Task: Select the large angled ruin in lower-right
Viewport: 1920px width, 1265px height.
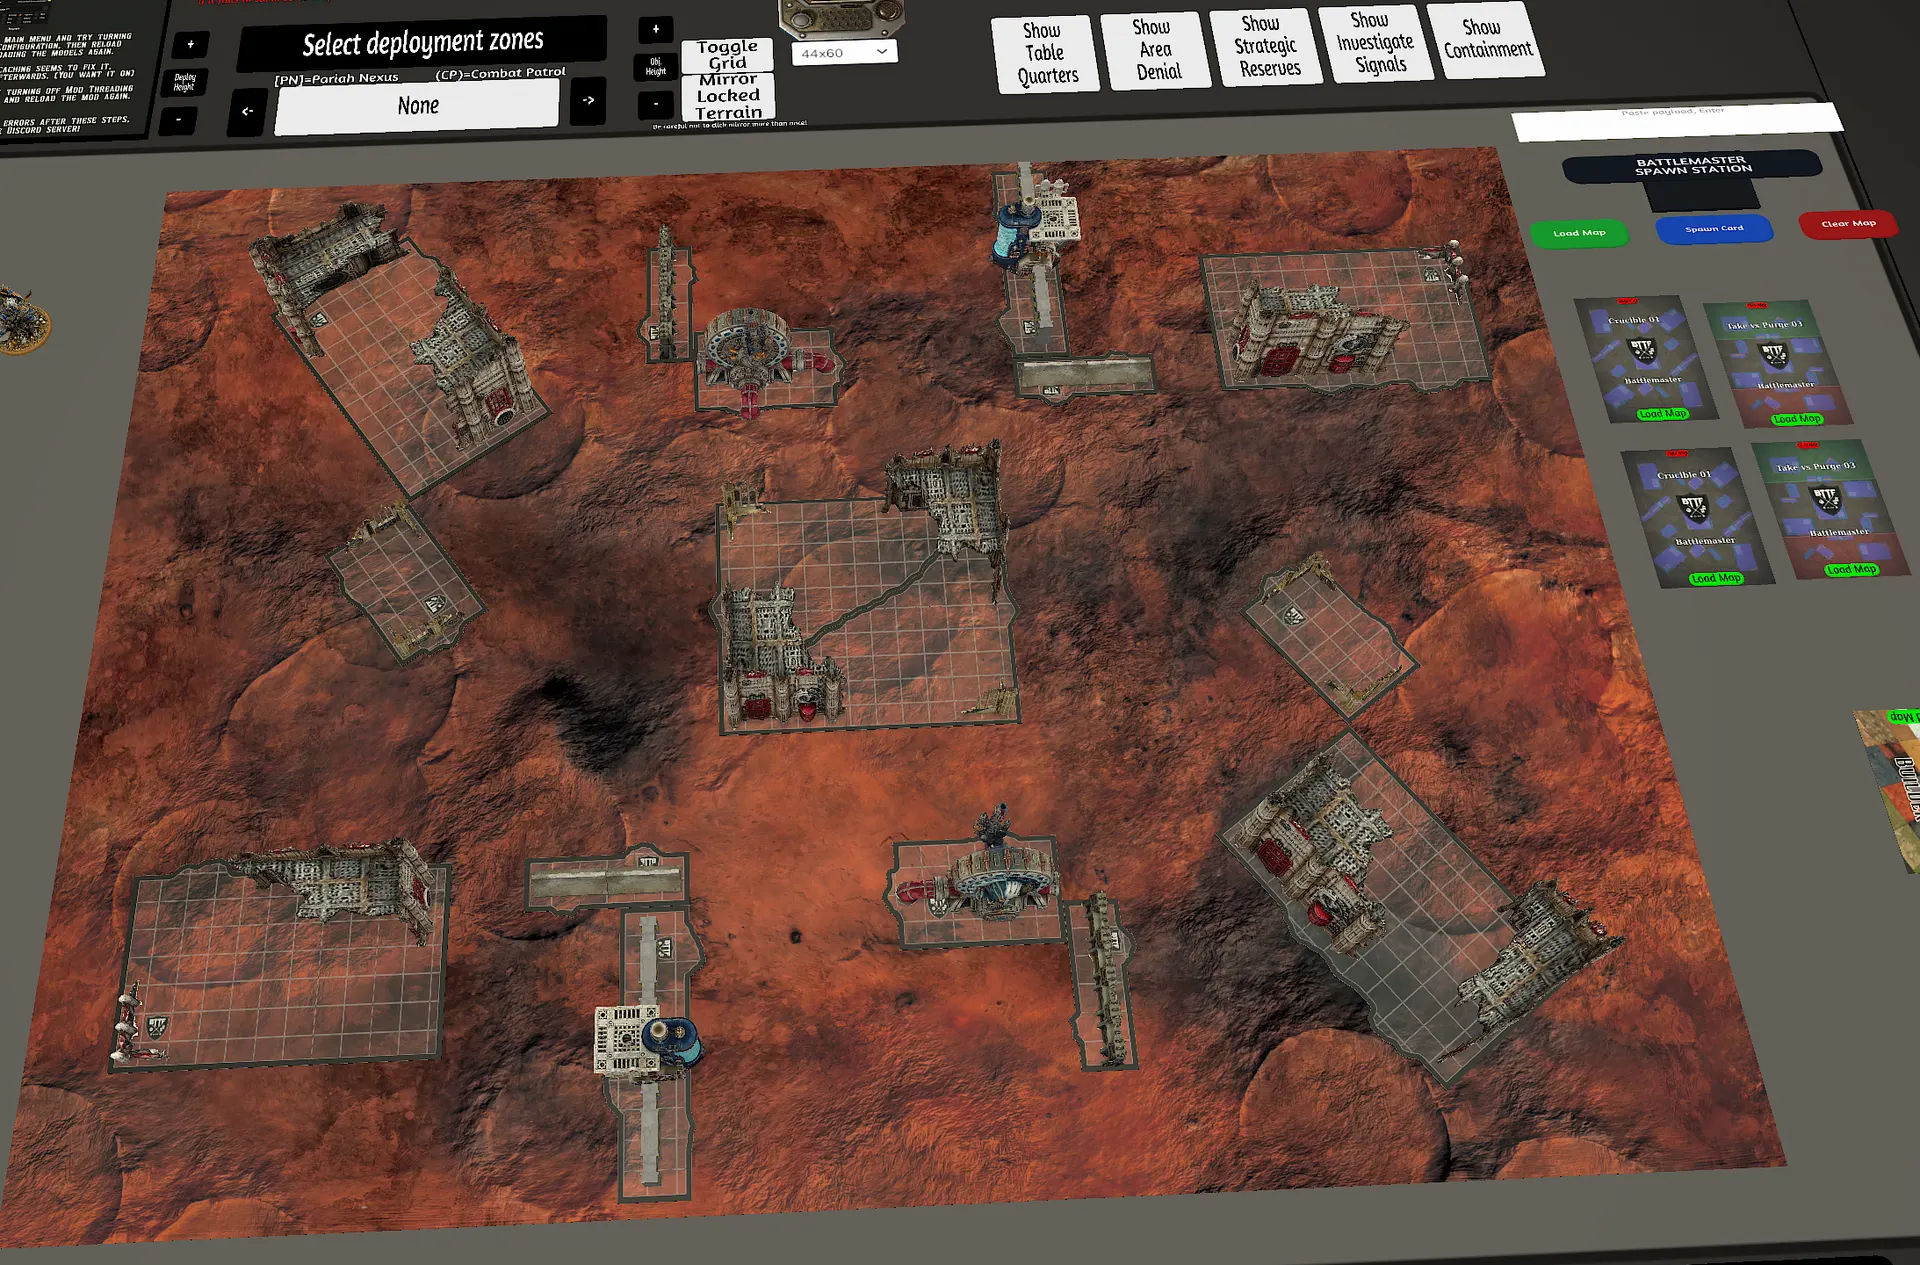Action: click(1420, 910)
